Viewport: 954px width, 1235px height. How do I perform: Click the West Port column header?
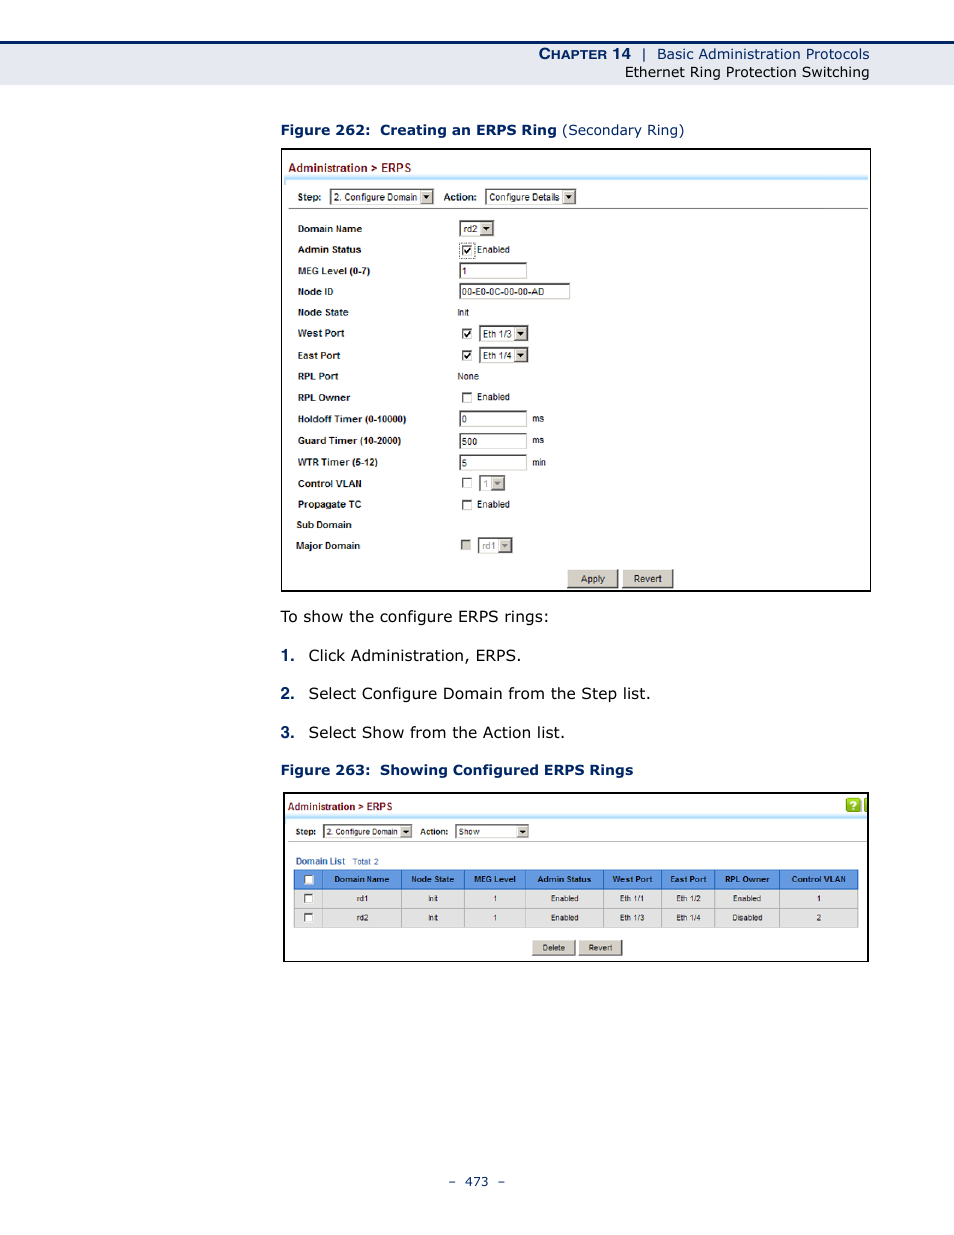pos(632,880)
